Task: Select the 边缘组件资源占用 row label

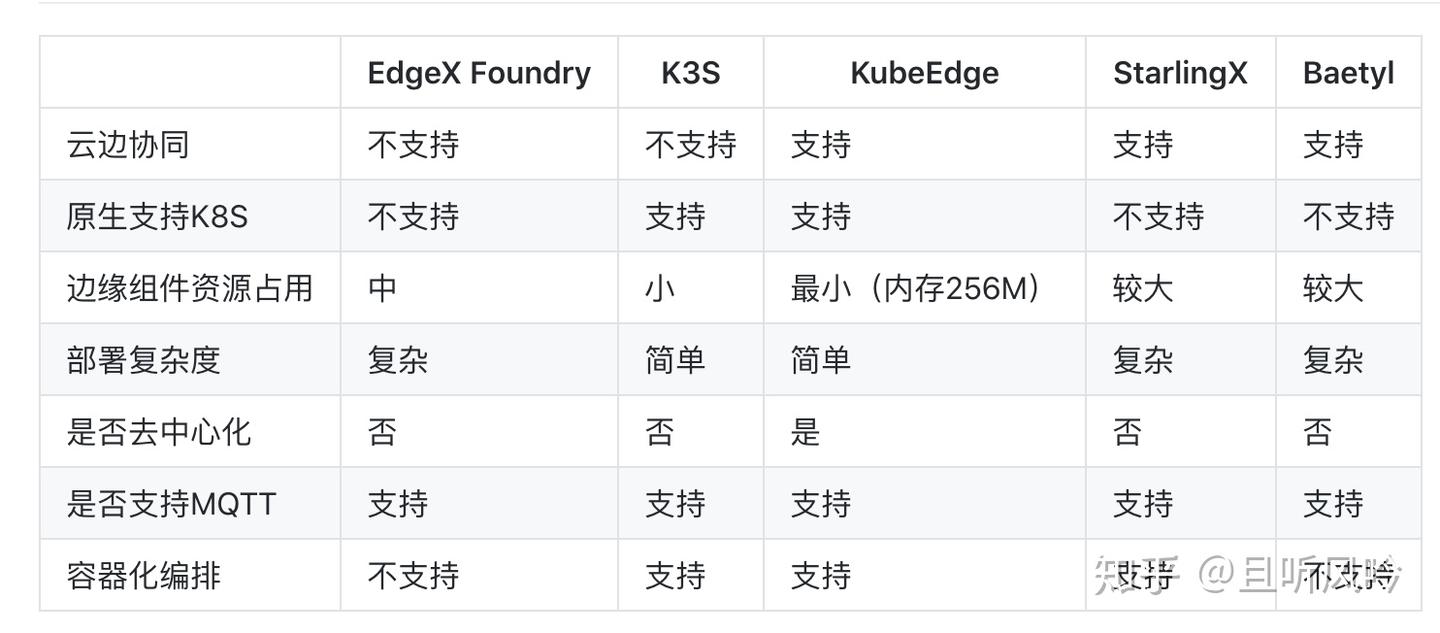Action: (190, 289)
